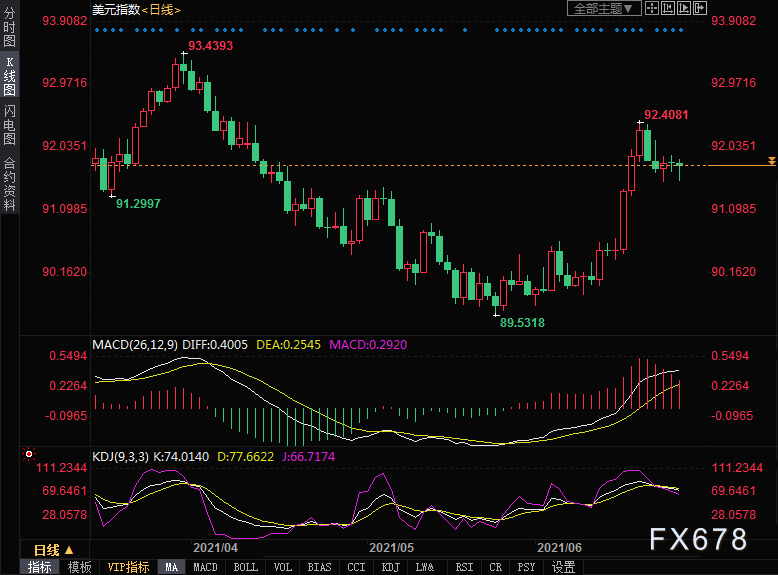Click the 92.4081 peak price label
This screenshot has width=778, height=575.
[666, 115]
